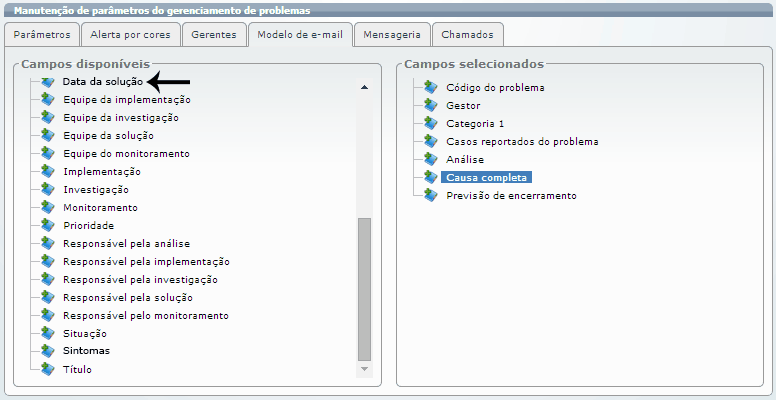The width and height of the screenshot is (776, 400).
Task: Open the Alerta por cores tab
Action: [130, 35]
